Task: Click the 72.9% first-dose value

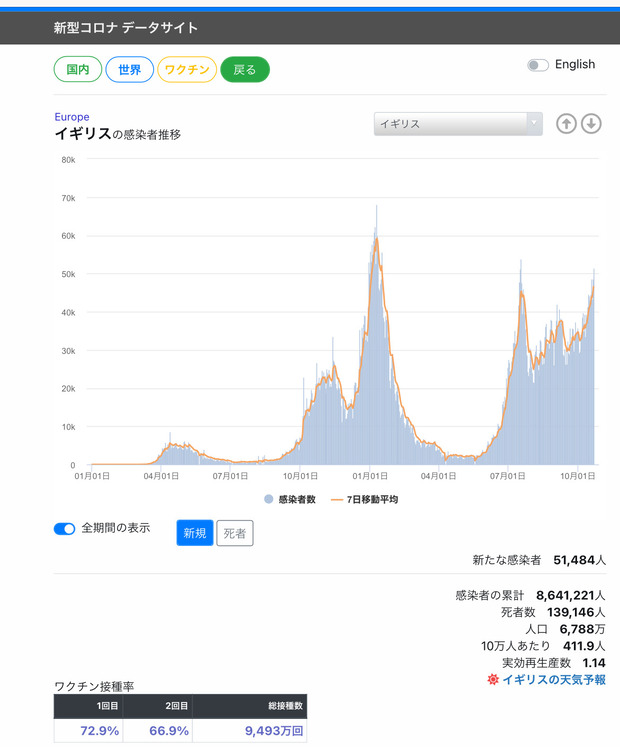Action: click(x=100, y=730)
